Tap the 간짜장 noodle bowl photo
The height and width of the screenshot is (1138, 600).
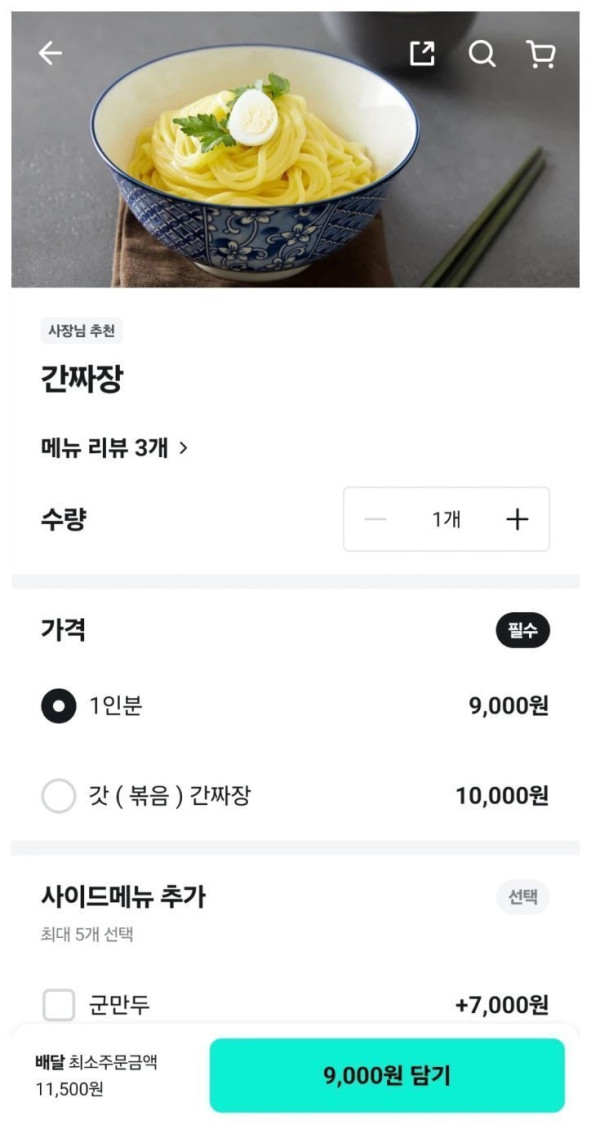295,149
